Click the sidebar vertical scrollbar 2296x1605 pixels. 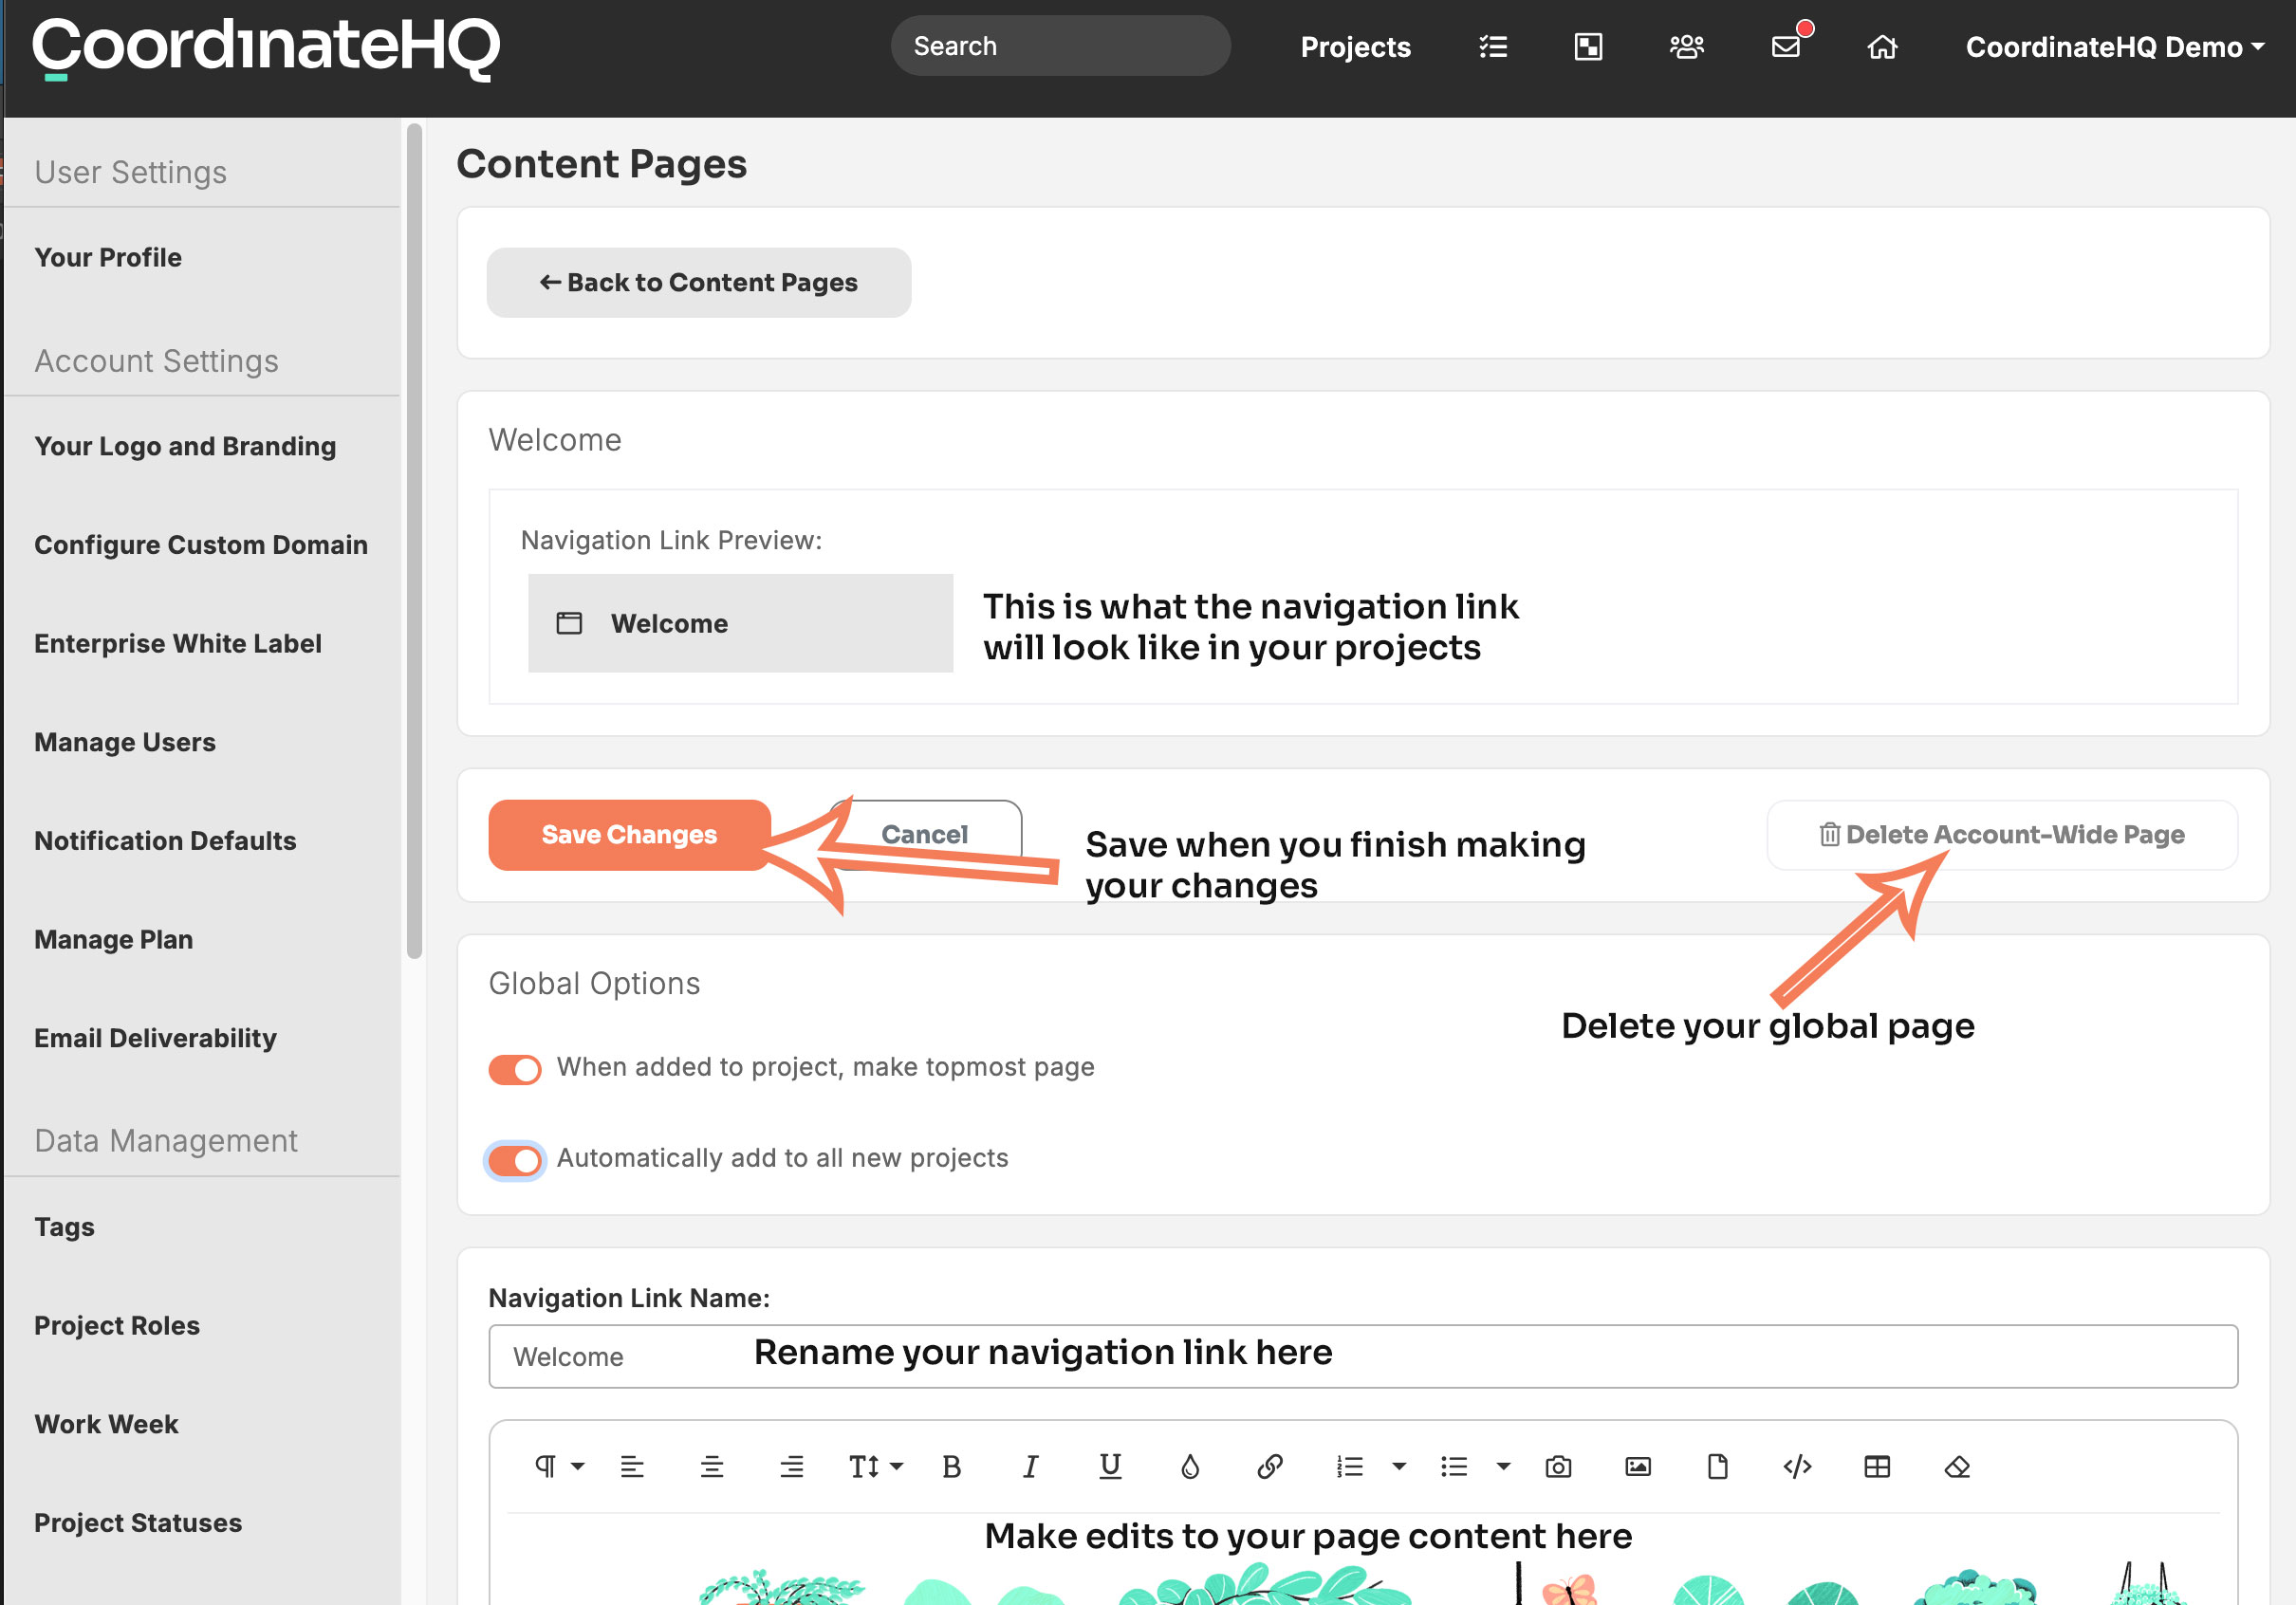point(414,540)
